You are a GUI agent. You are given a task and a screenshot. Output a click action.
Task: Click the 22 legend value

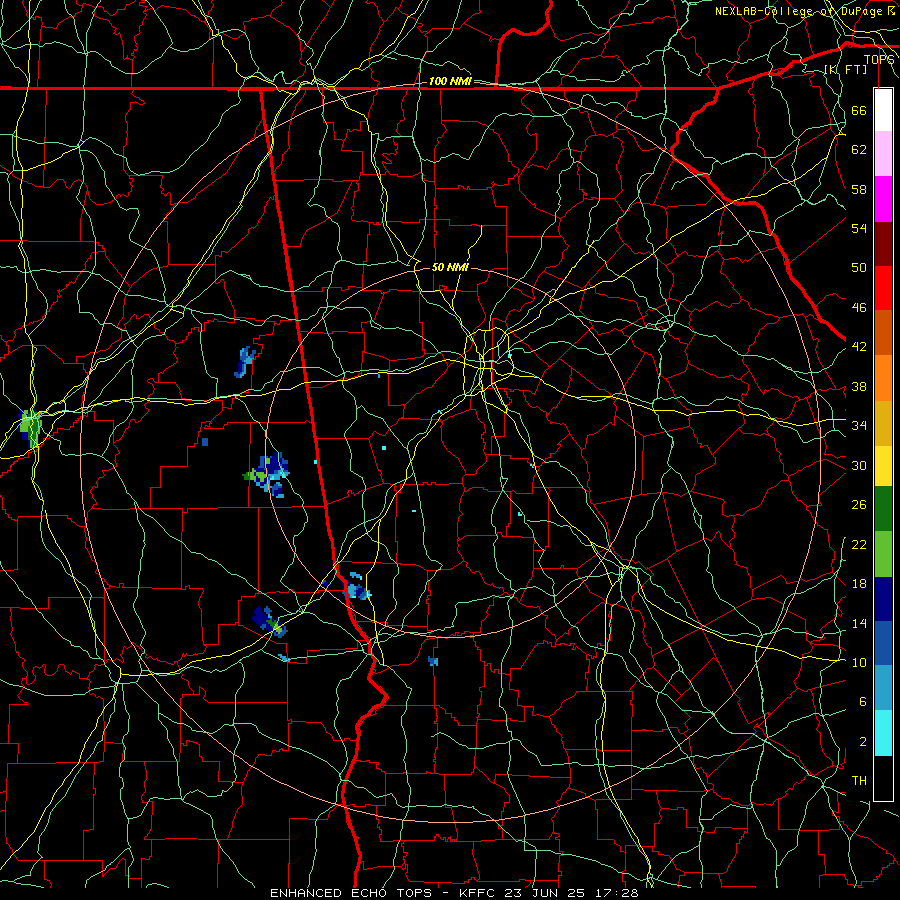[x=859, y=544]
